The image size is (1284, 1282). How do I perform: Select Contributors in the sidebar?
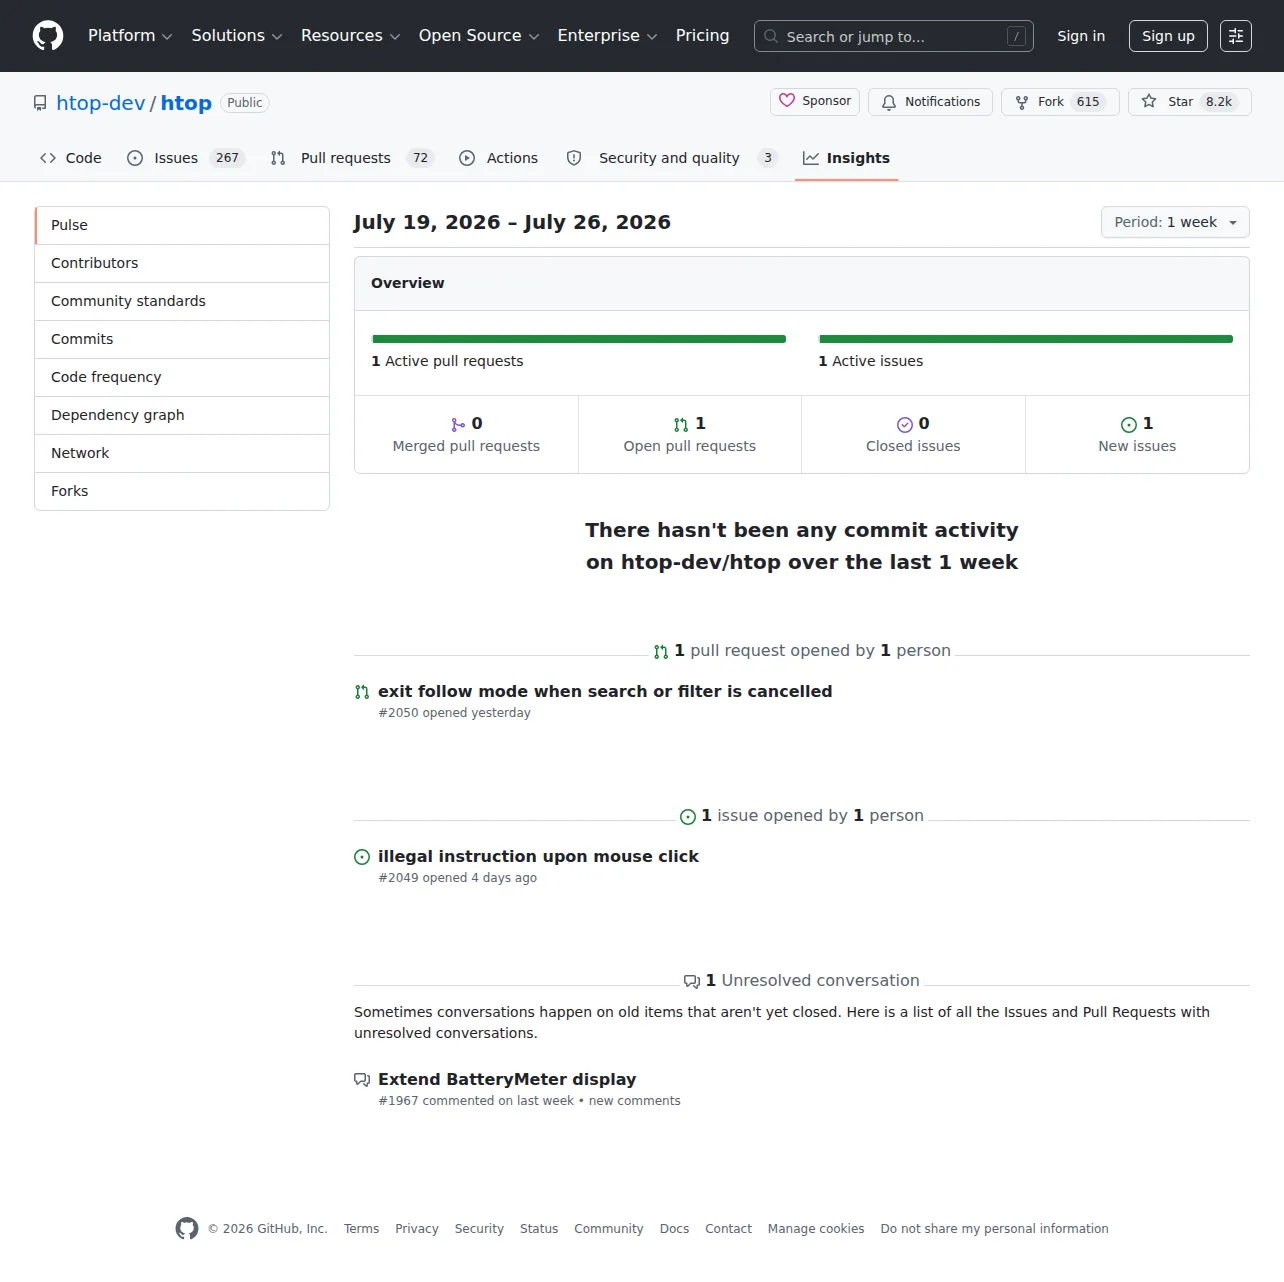click(182, 263)
